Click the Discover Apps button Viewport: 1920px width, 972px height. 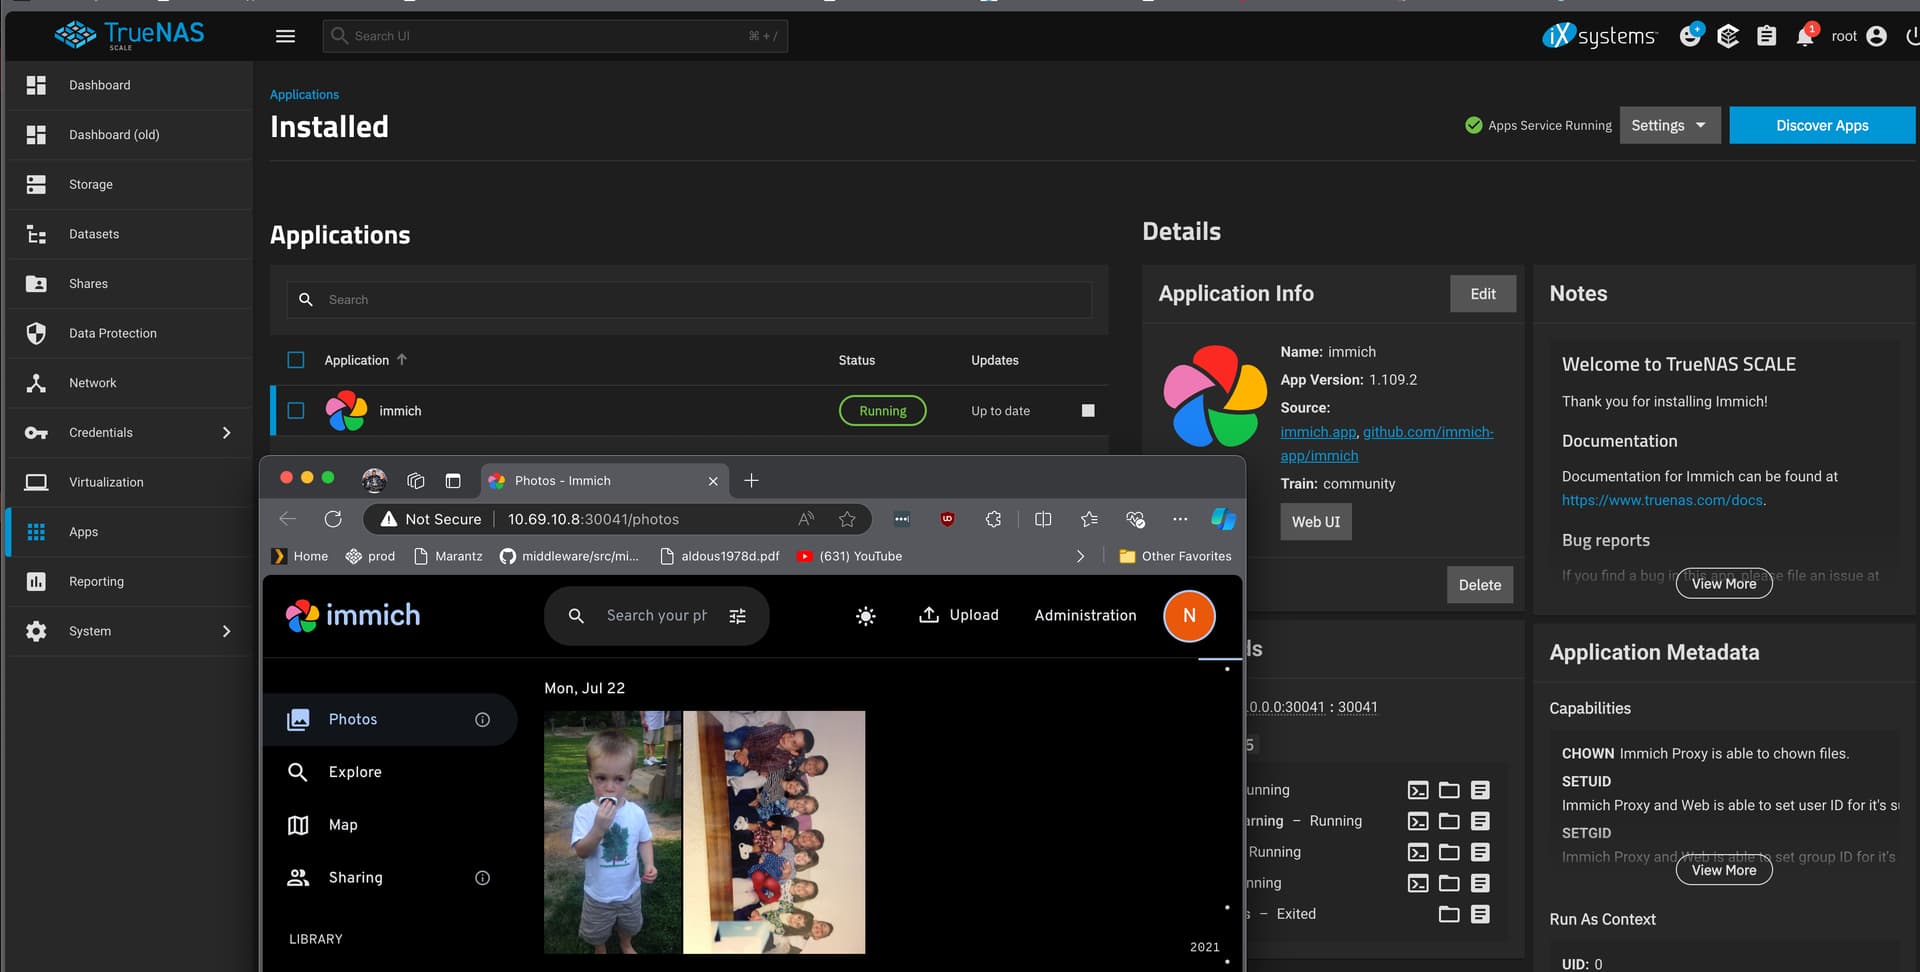(x=1821, y=126)
